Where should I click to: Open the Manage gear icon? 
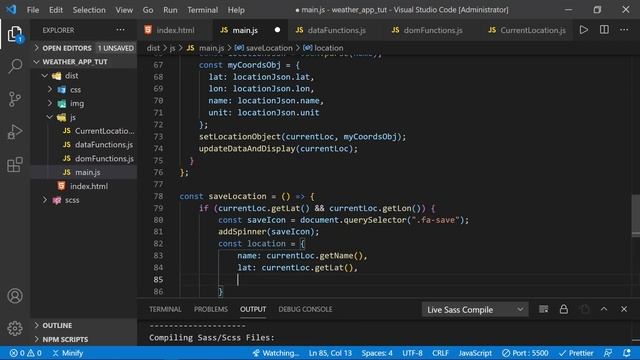coord(15,328)
